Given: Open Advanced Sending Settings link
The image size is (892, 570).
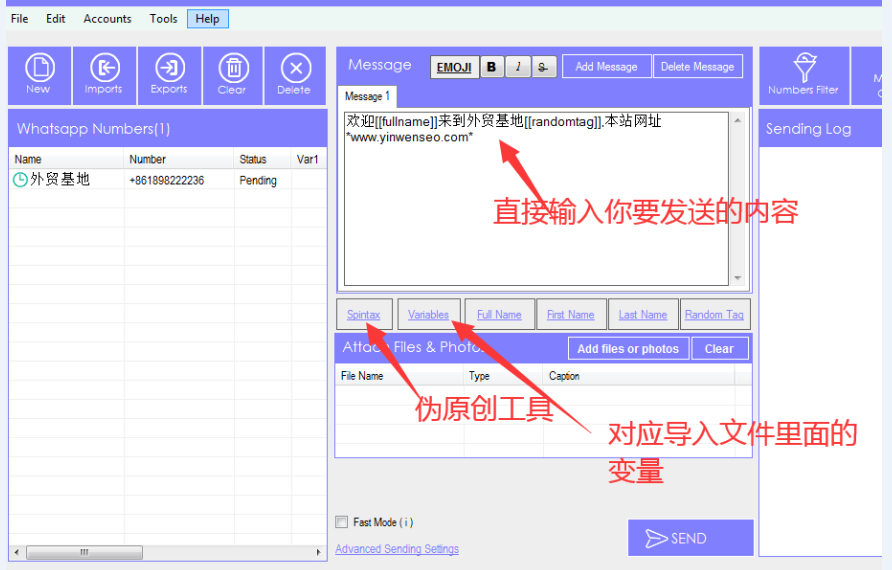Looking at the screenshot, I should (x=397, y=548).
